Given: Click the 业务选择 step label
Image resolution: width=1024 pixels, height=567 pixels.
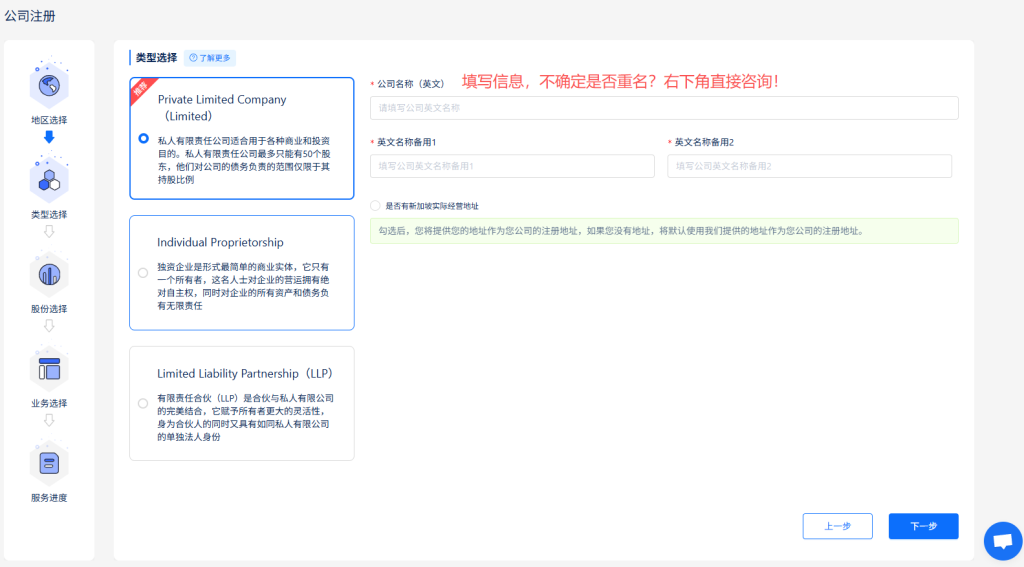Looking at the screenshot, I should (x=49, y=404).
